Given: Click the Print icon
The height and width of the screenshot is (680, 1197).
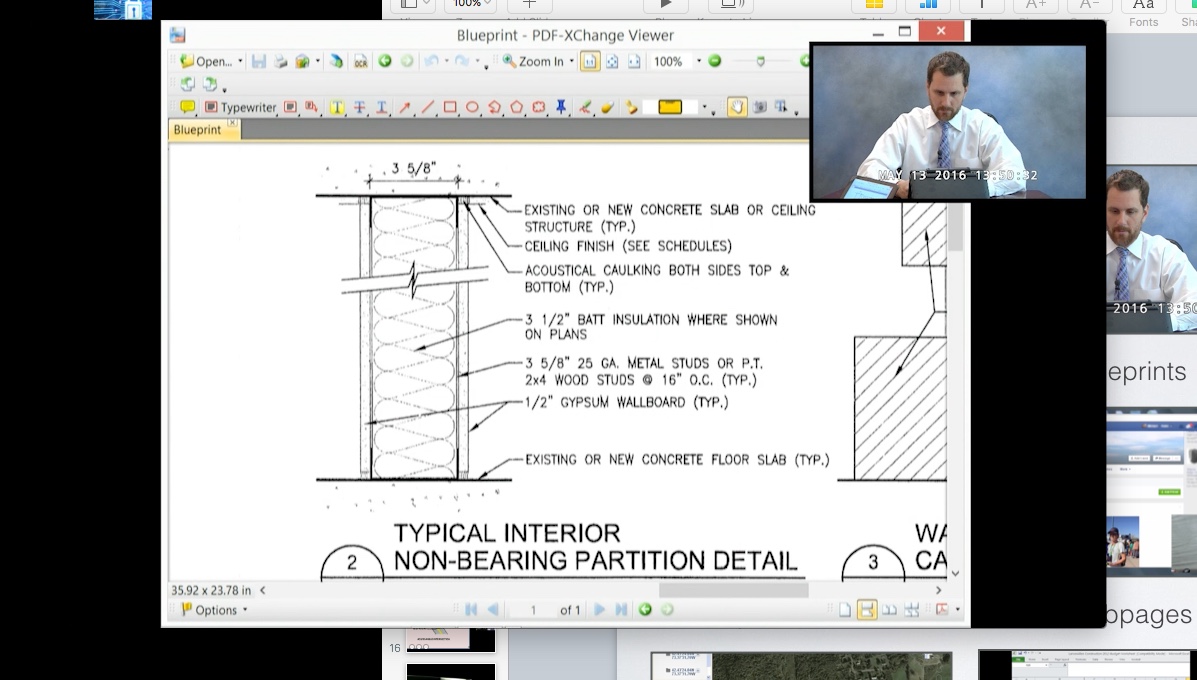Looking at the screenshot, I should pos(281,61).
